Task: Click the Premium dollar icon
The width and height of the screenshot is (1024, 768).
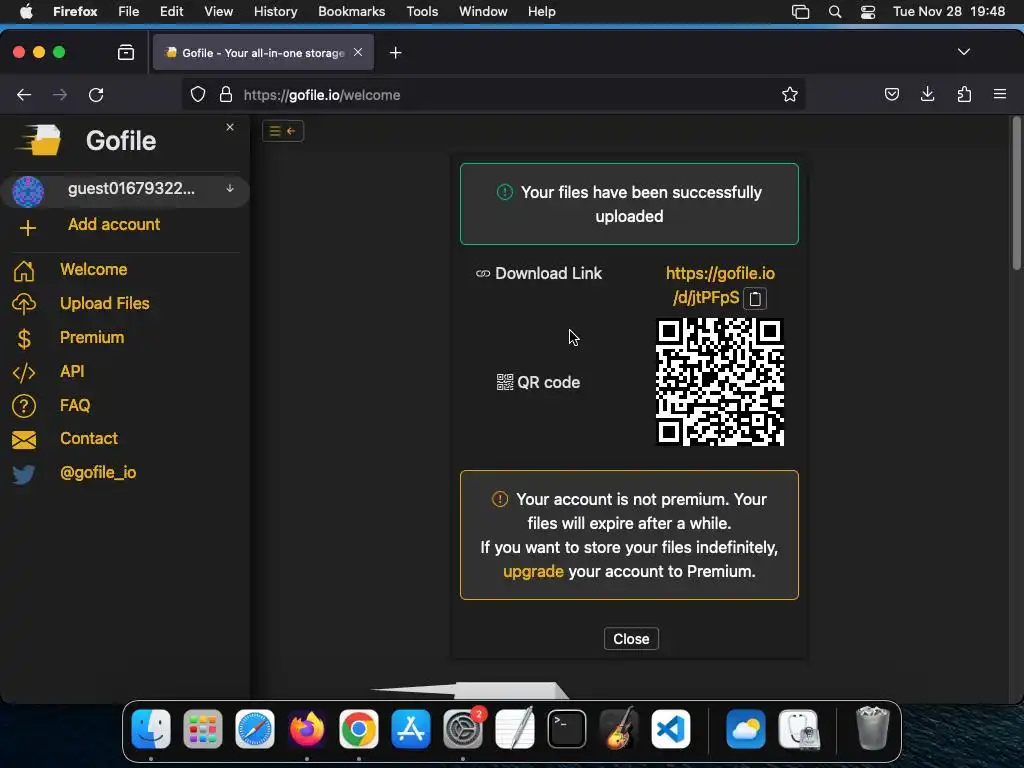Action: pos(24,338)
